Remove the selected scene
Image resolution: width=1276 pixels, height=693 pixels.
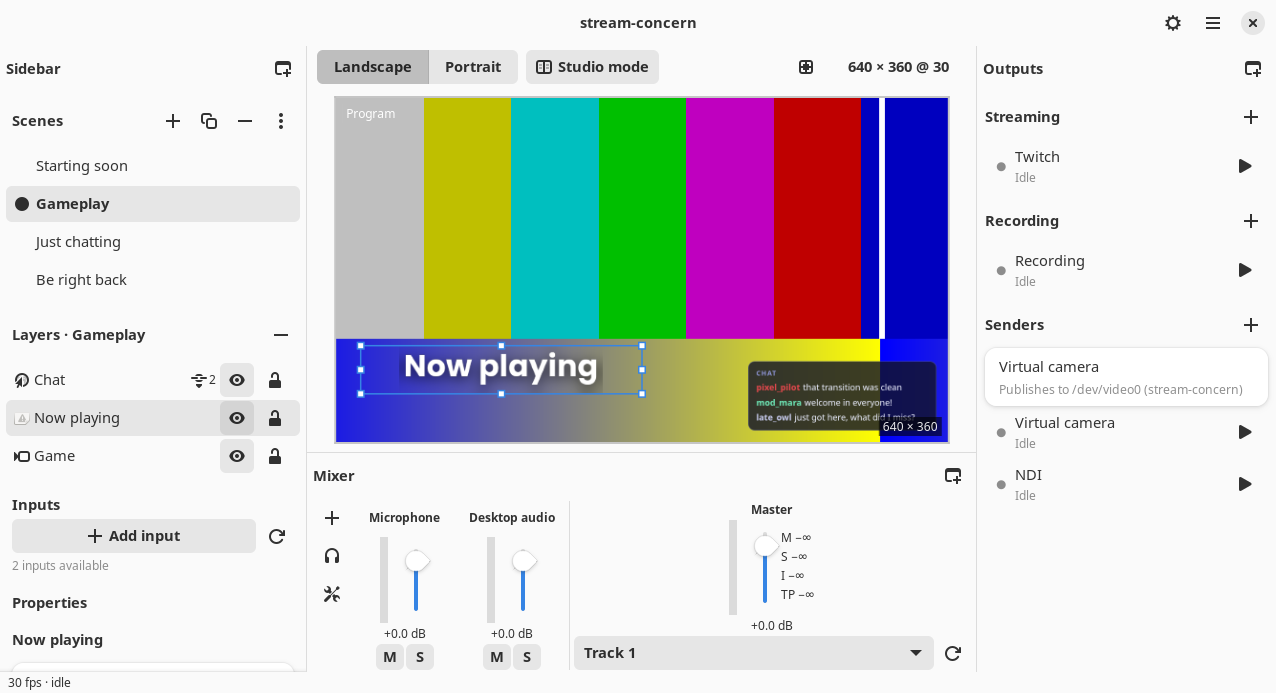click(245, 121)
